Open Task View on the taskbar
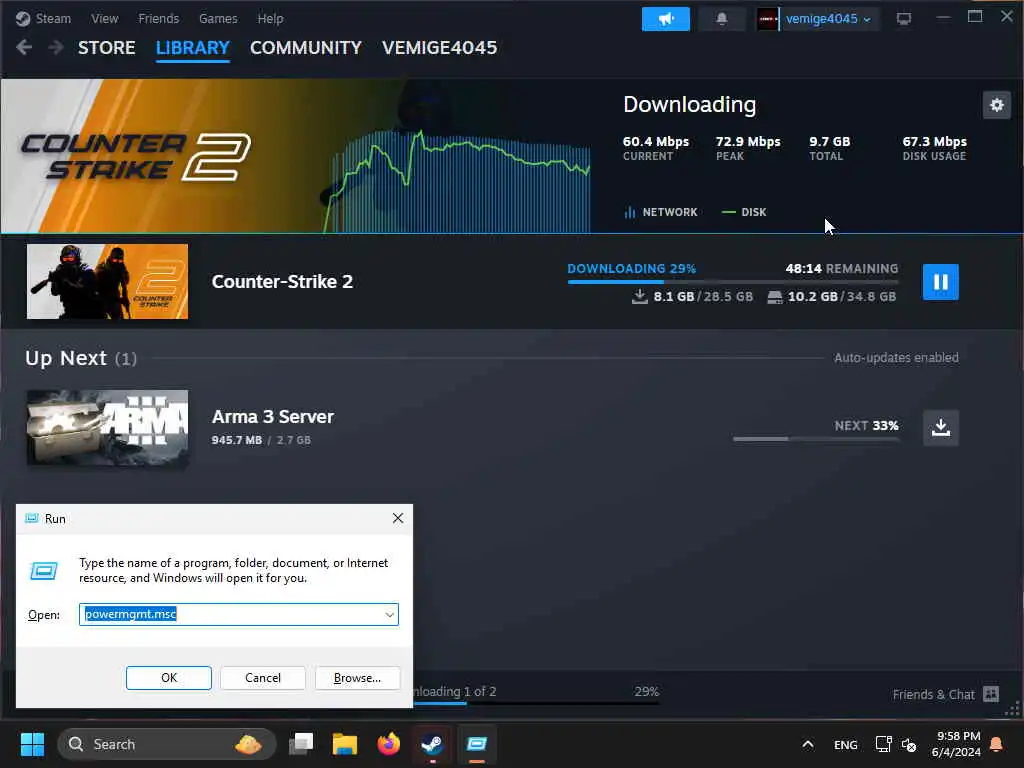 (301, 744)
